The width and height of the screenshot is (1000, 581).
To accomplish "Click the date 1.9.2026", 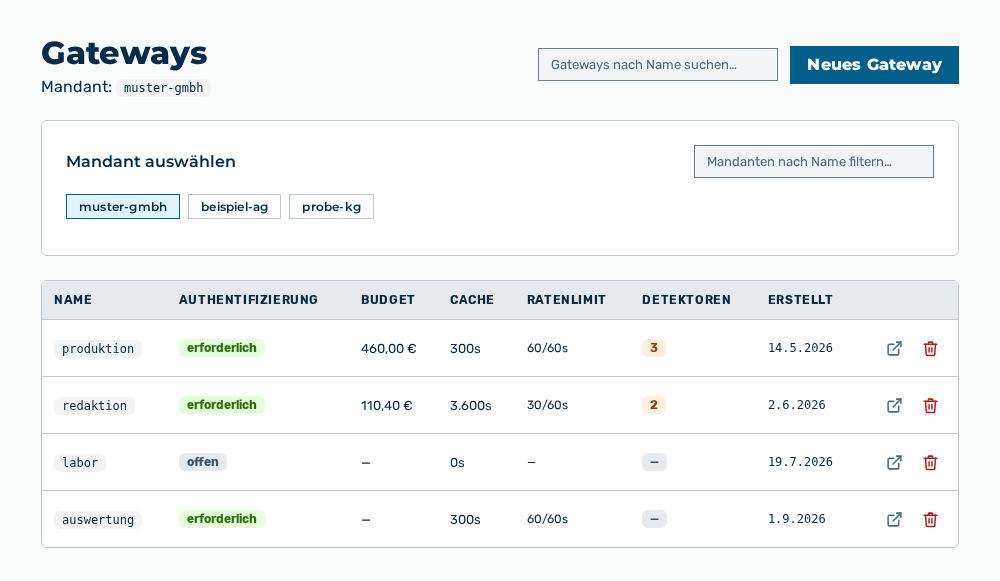I will tap(797, 519).
